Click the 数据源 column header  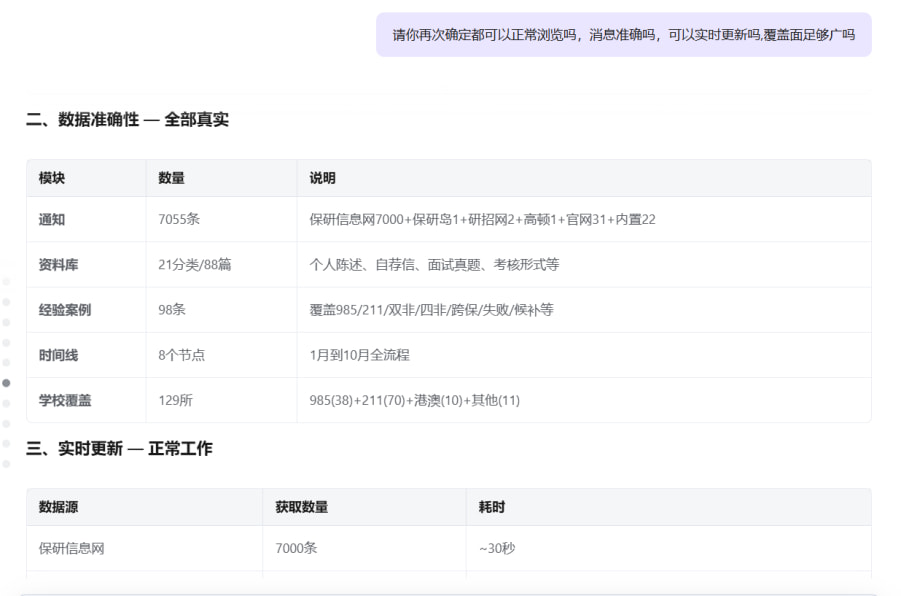(x=58, y=507)
